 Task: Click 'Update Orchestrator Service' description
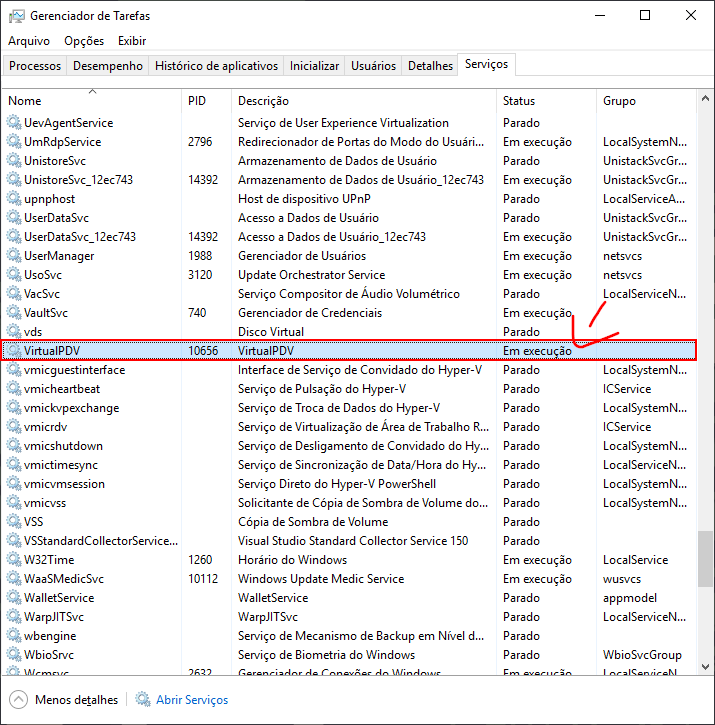coord(311,275)
